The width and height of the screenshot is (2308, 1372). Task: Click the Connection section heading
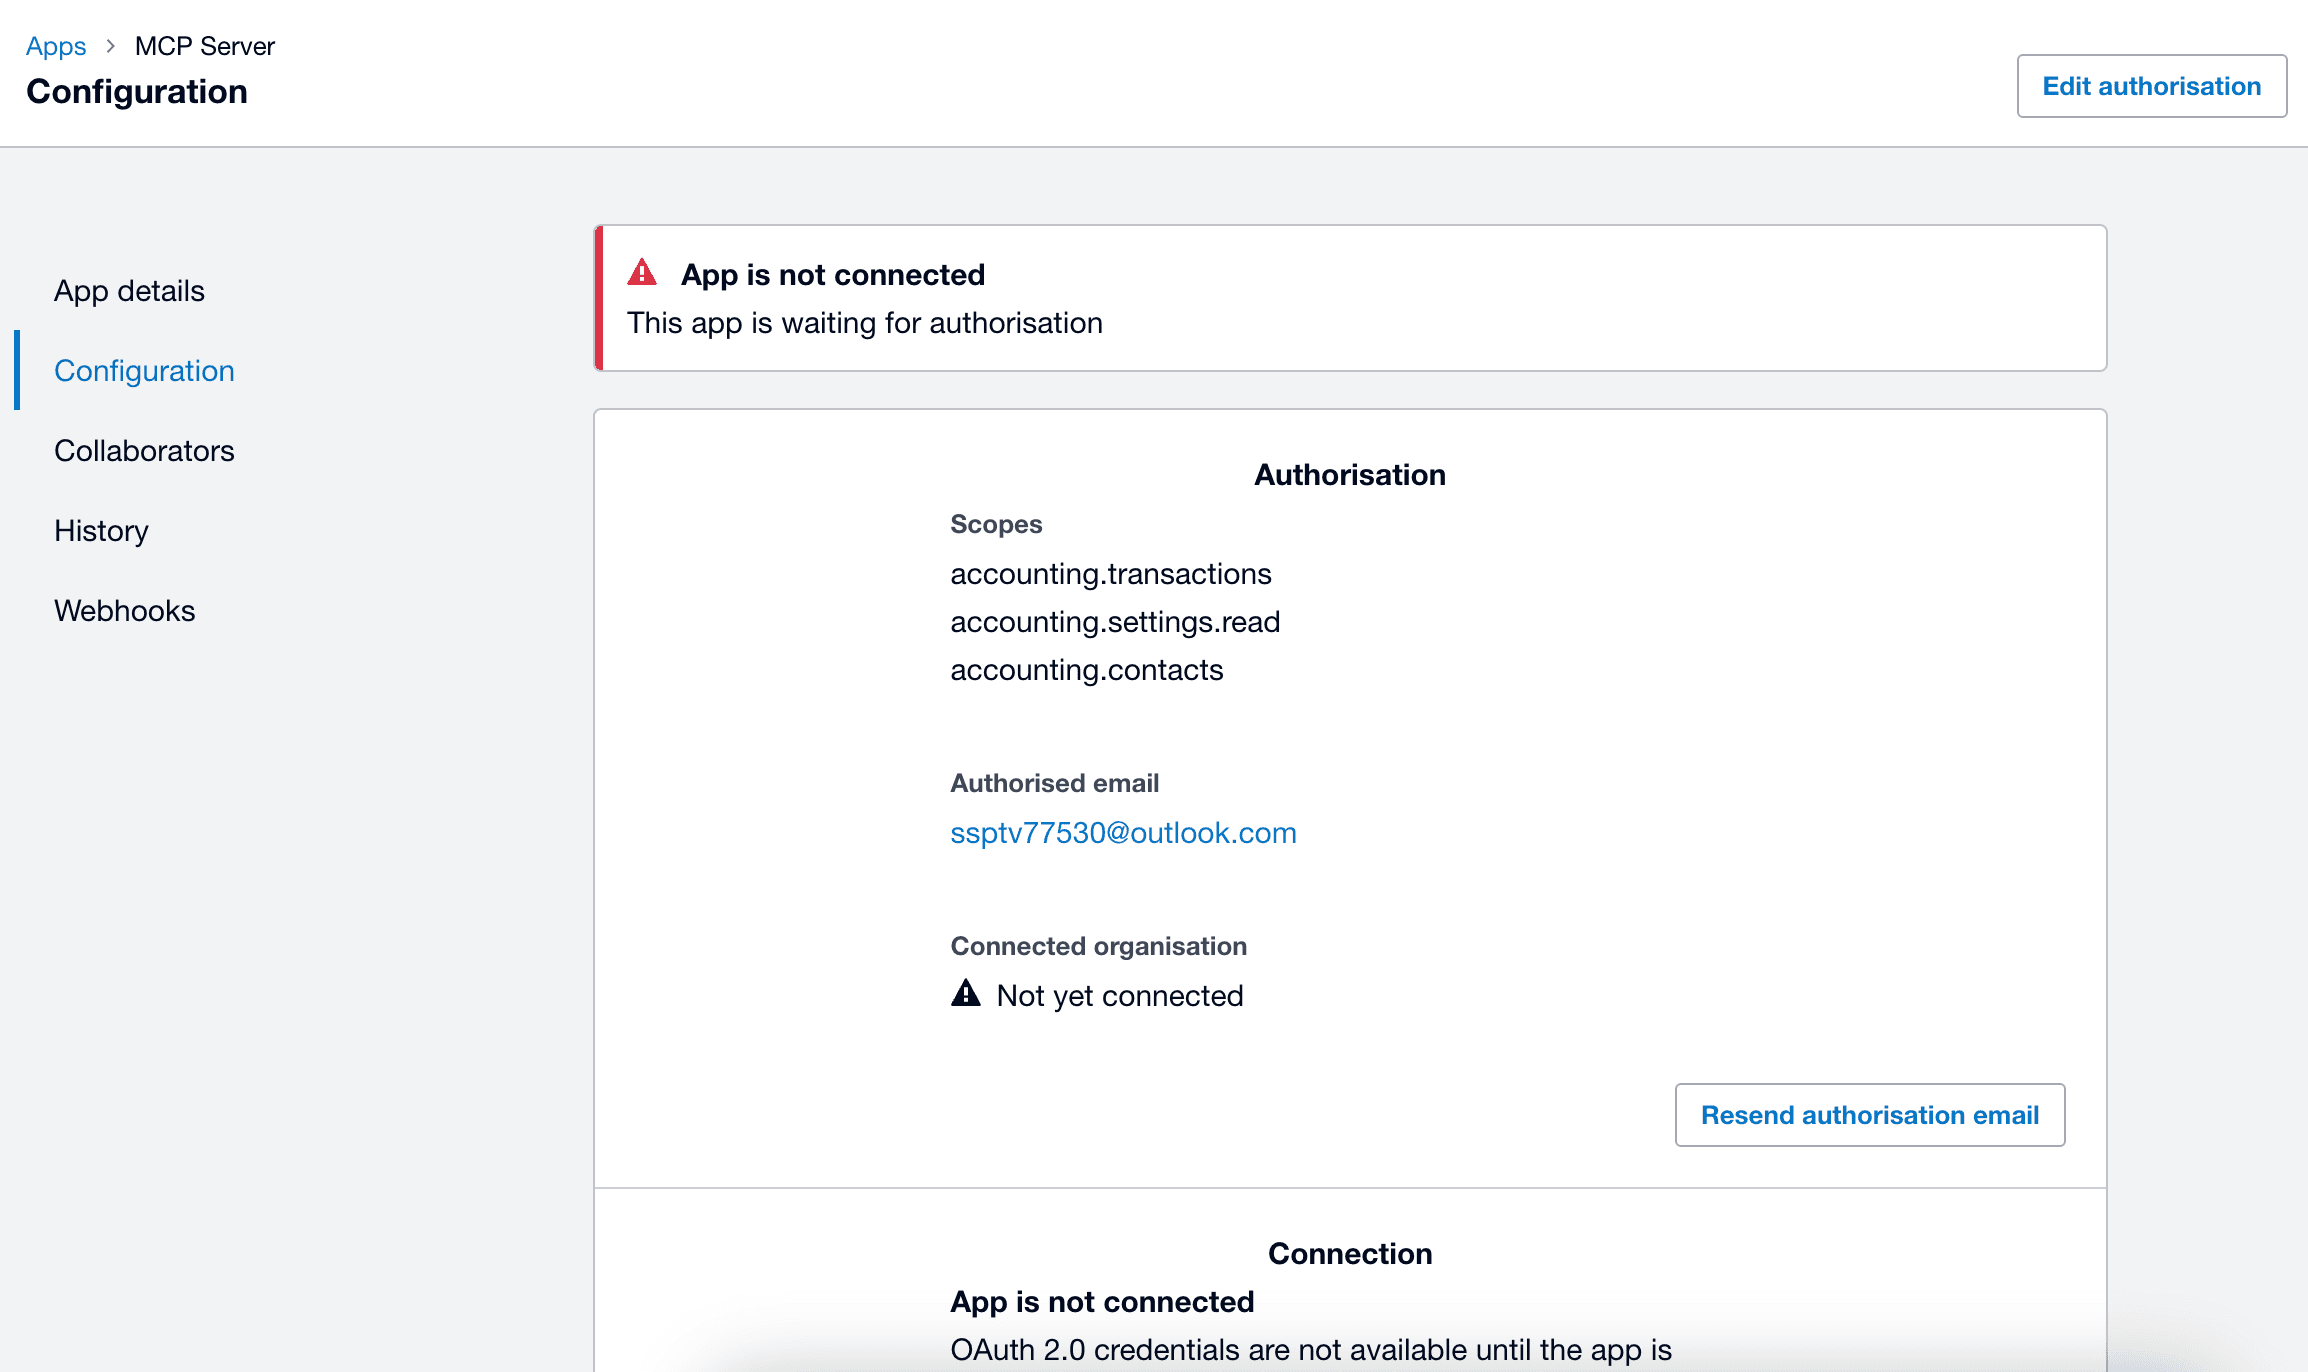(1349, 1254)
